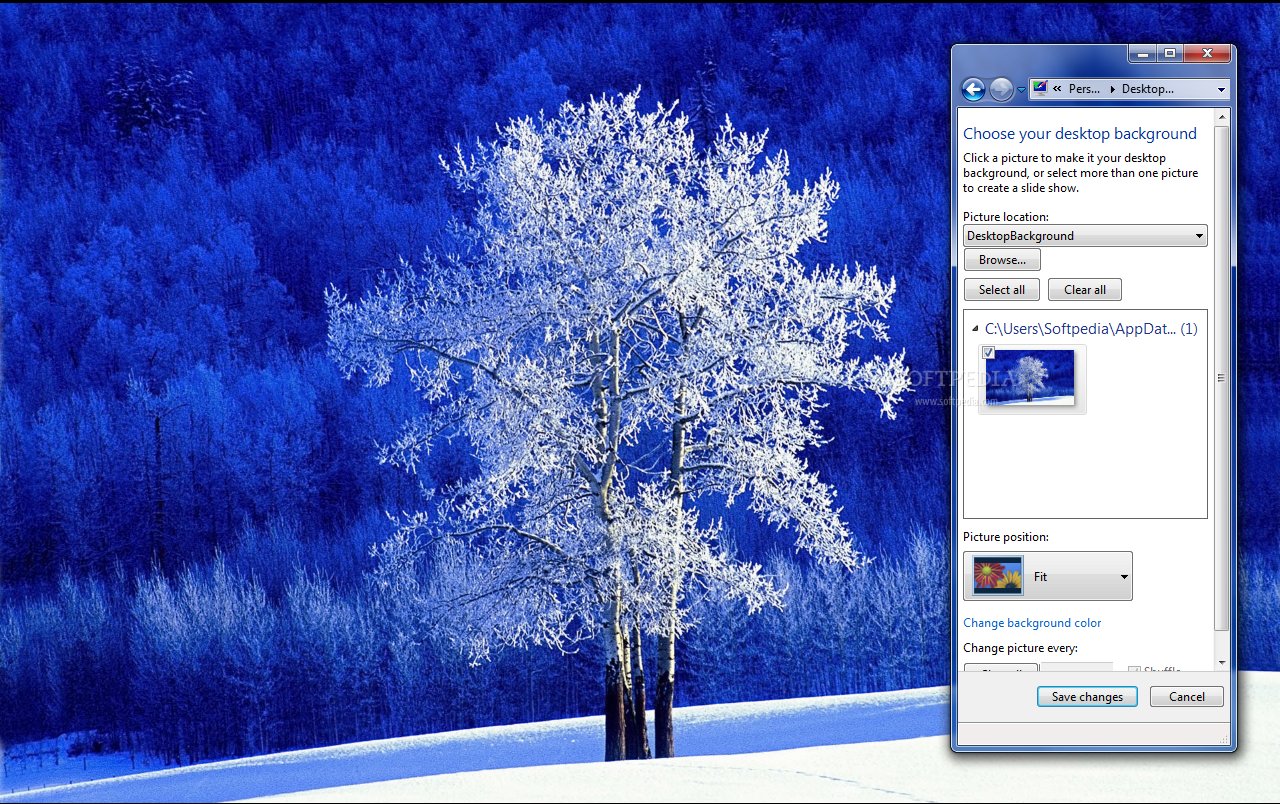The width and height of the screenshot is (1280, 804).
Task: Collapse the C:\Users\Softpedia\AppDat... group triangle
Action: point(975,329)
